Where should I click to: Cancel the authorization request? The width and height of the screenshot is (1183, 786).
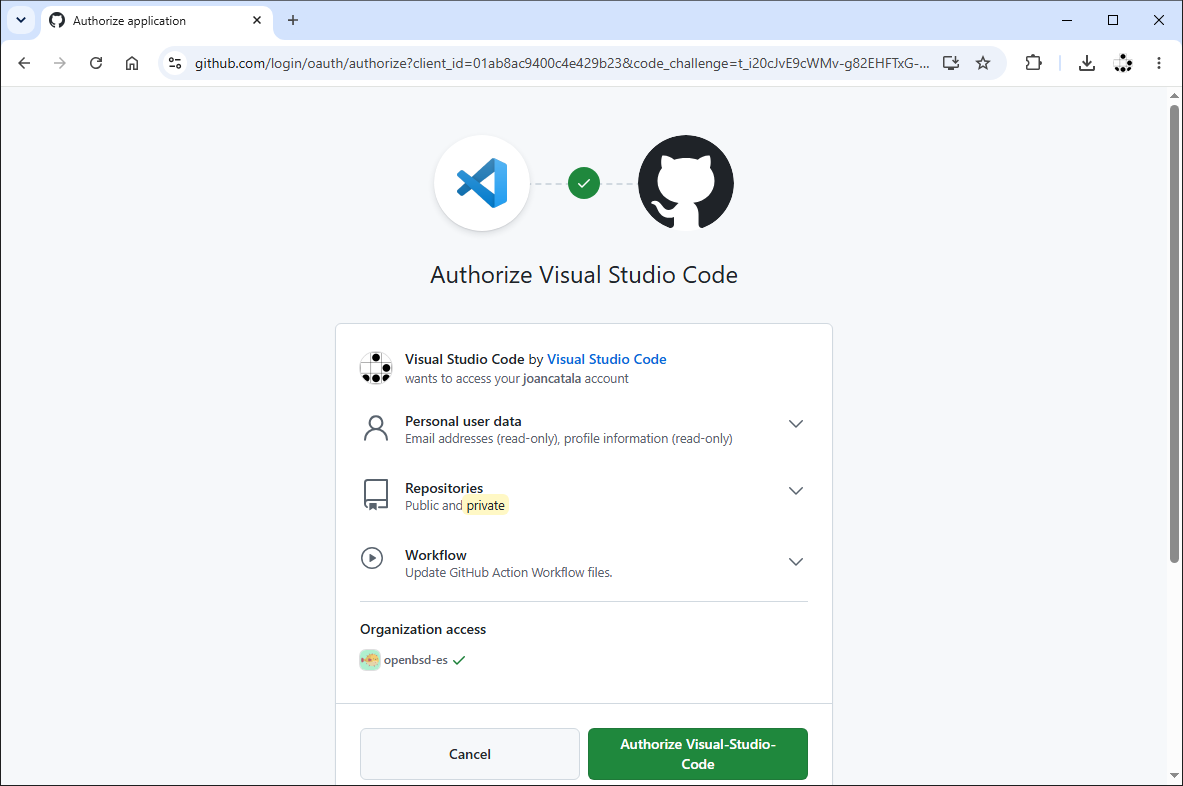469,754
